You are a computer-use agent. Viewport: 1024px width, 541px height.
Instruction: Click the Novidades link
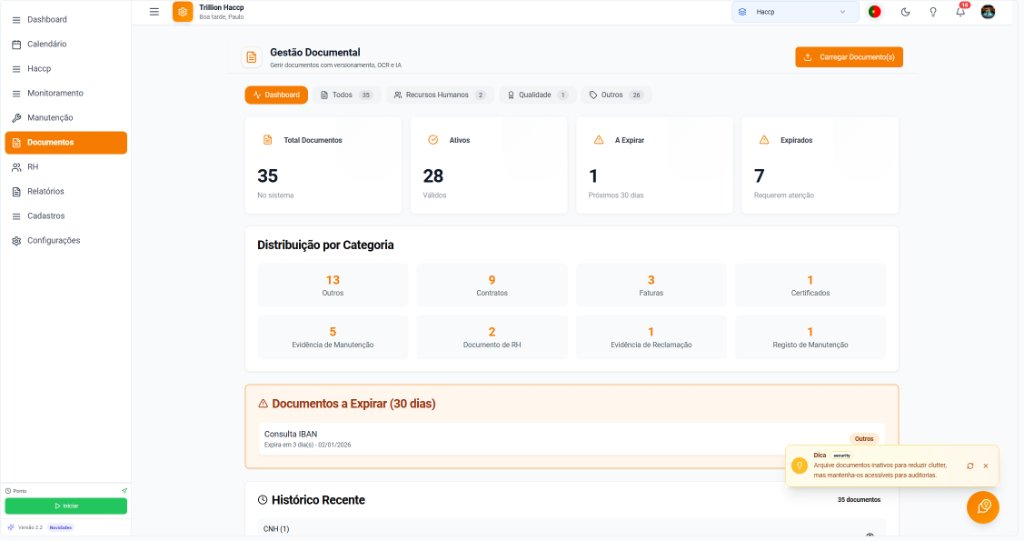coord(61,527)
